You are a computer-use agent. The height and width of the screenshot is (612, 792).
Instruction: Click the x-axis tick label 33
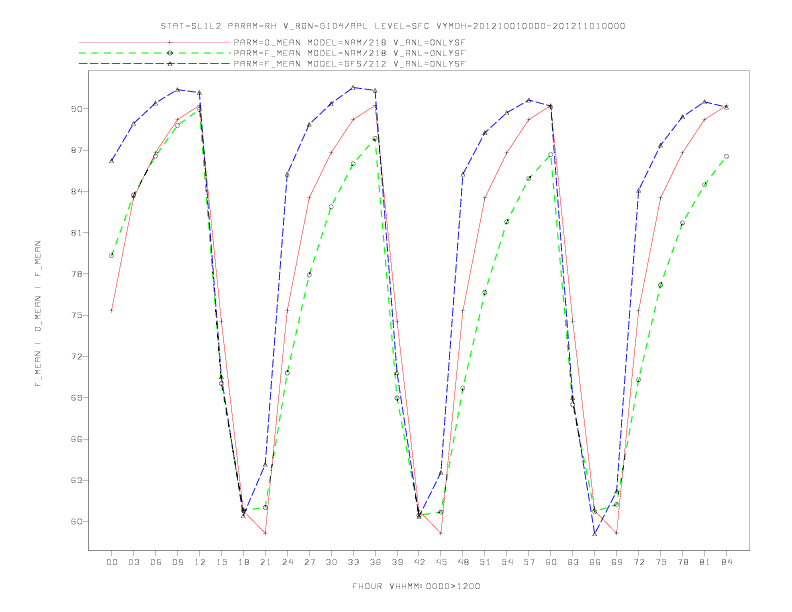coord(353,562)
